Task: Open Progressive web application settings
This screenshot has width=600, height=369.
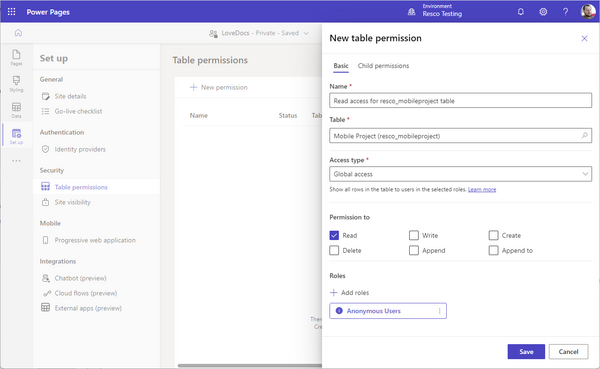Action: [x=95, y=240]
